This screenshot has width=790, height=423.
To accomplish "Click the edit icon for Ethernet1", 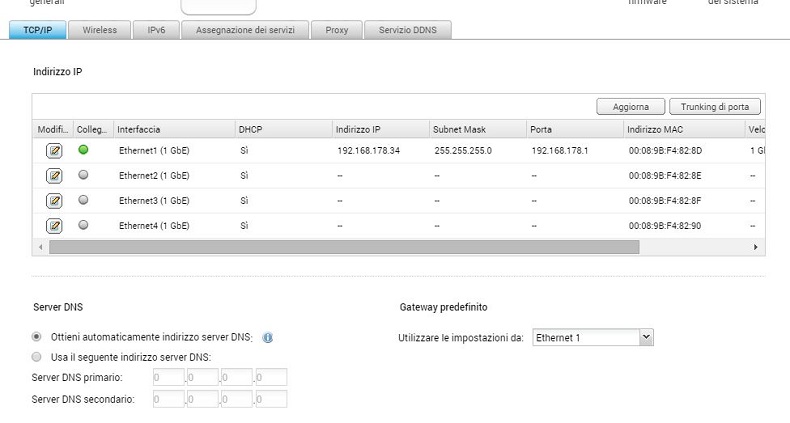I will coord(54,151).
